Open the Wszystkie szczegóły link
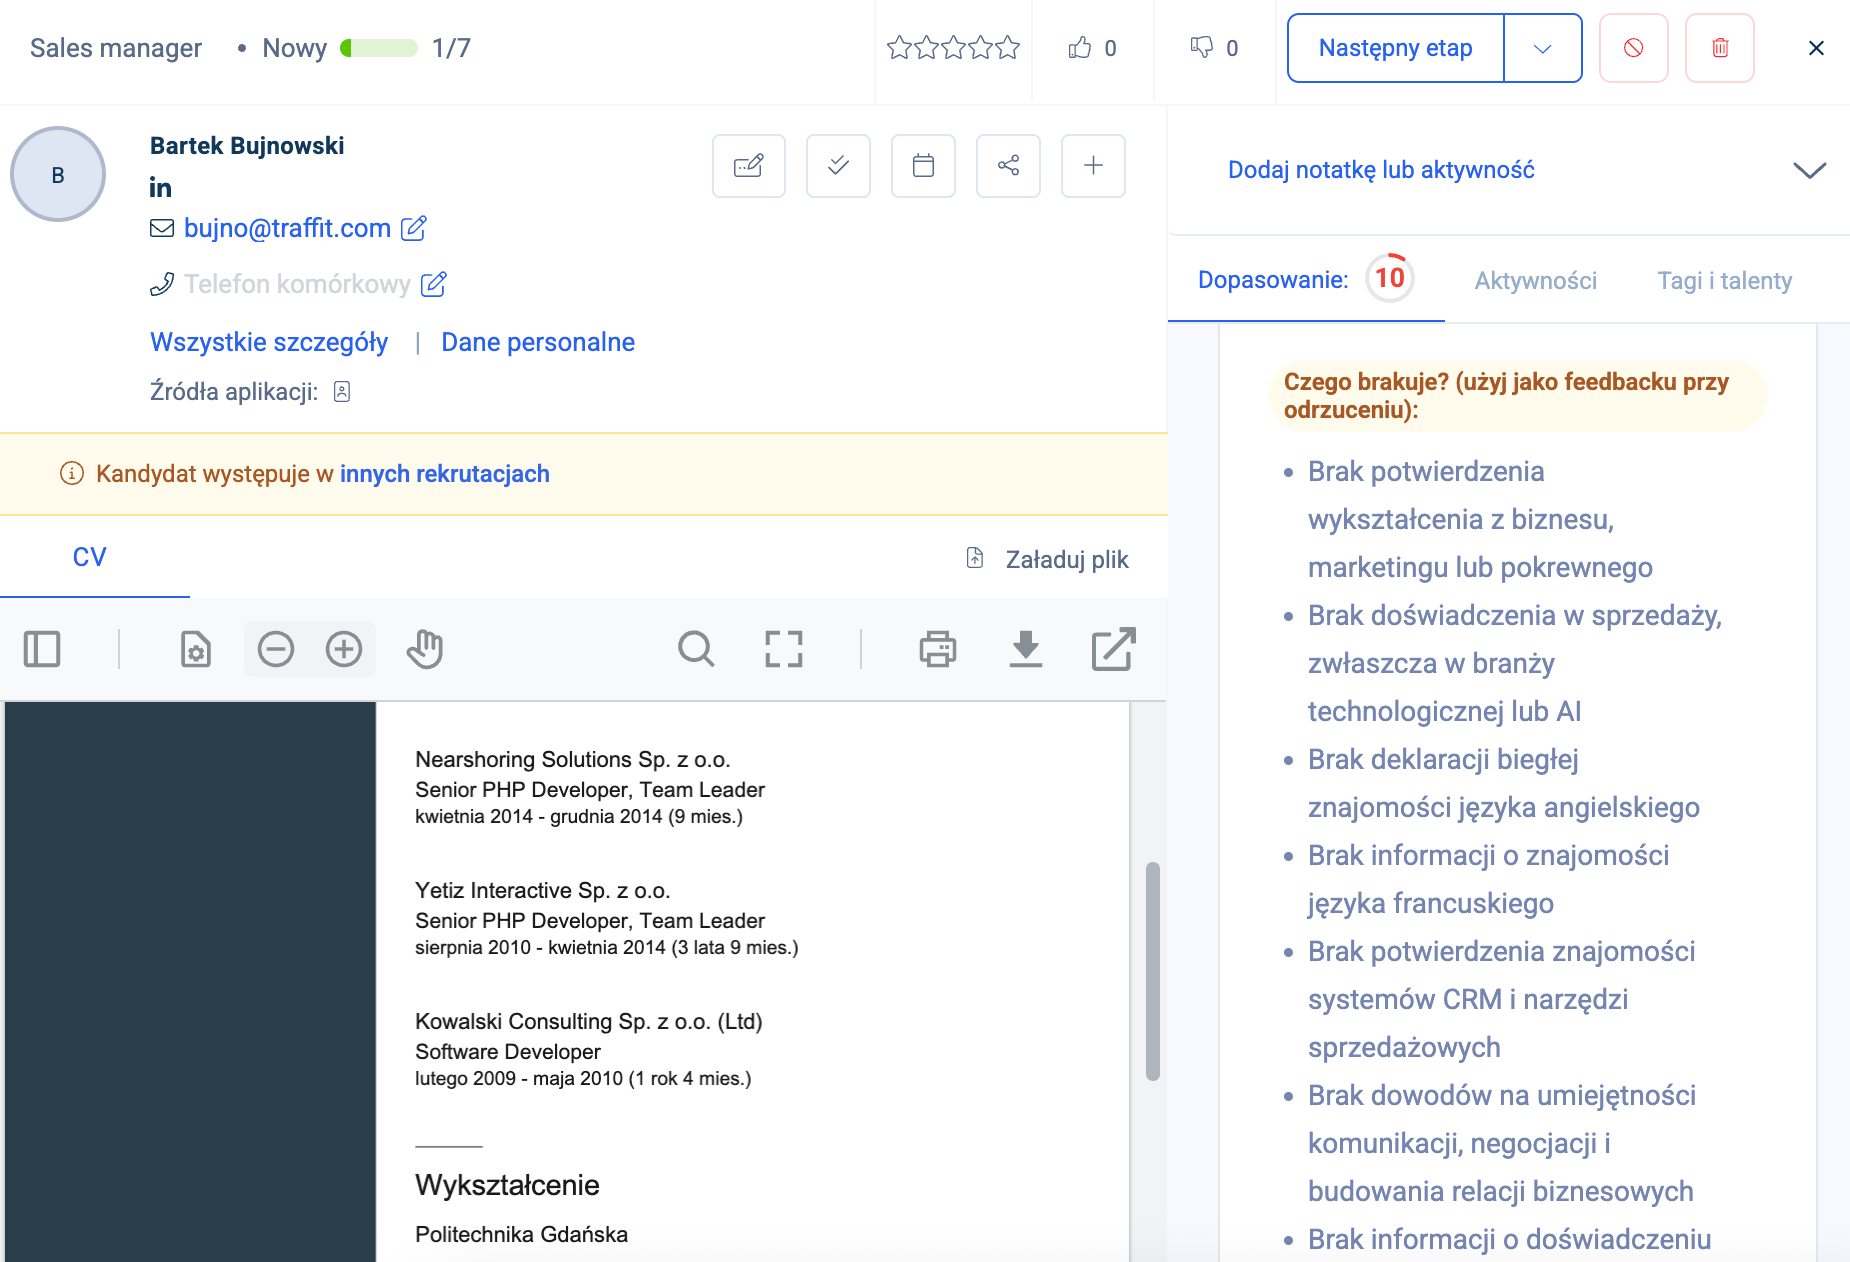The image size is (1850, 1262). pyautogui.click(x=269, y=342)
